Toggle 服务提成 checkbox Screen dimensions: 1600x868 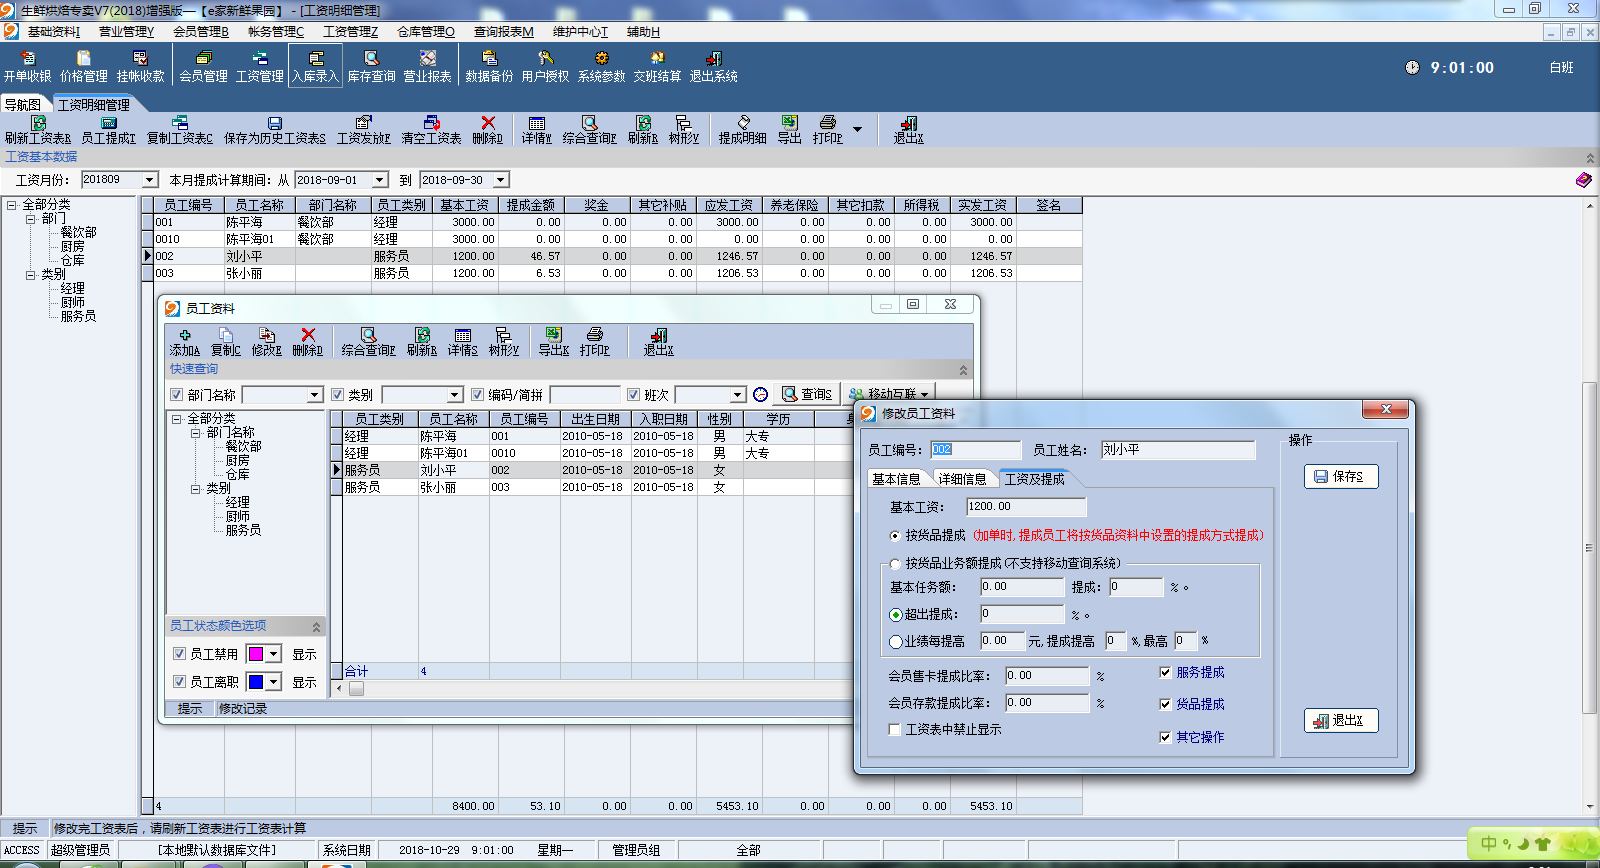[x=1165, y=673]
